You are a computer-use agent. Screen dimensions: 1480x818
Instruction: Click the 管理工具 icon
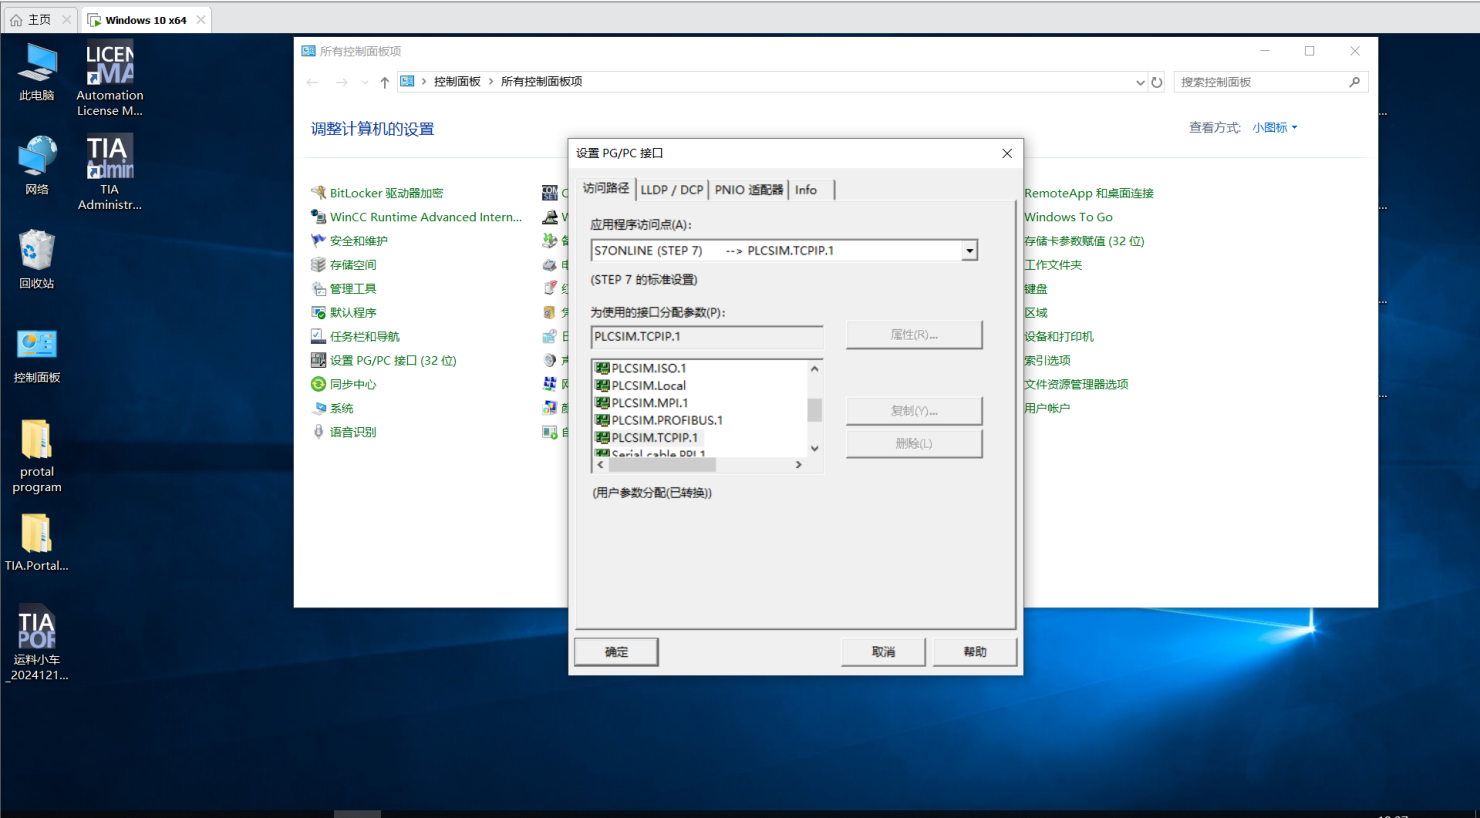pos(318,289)
